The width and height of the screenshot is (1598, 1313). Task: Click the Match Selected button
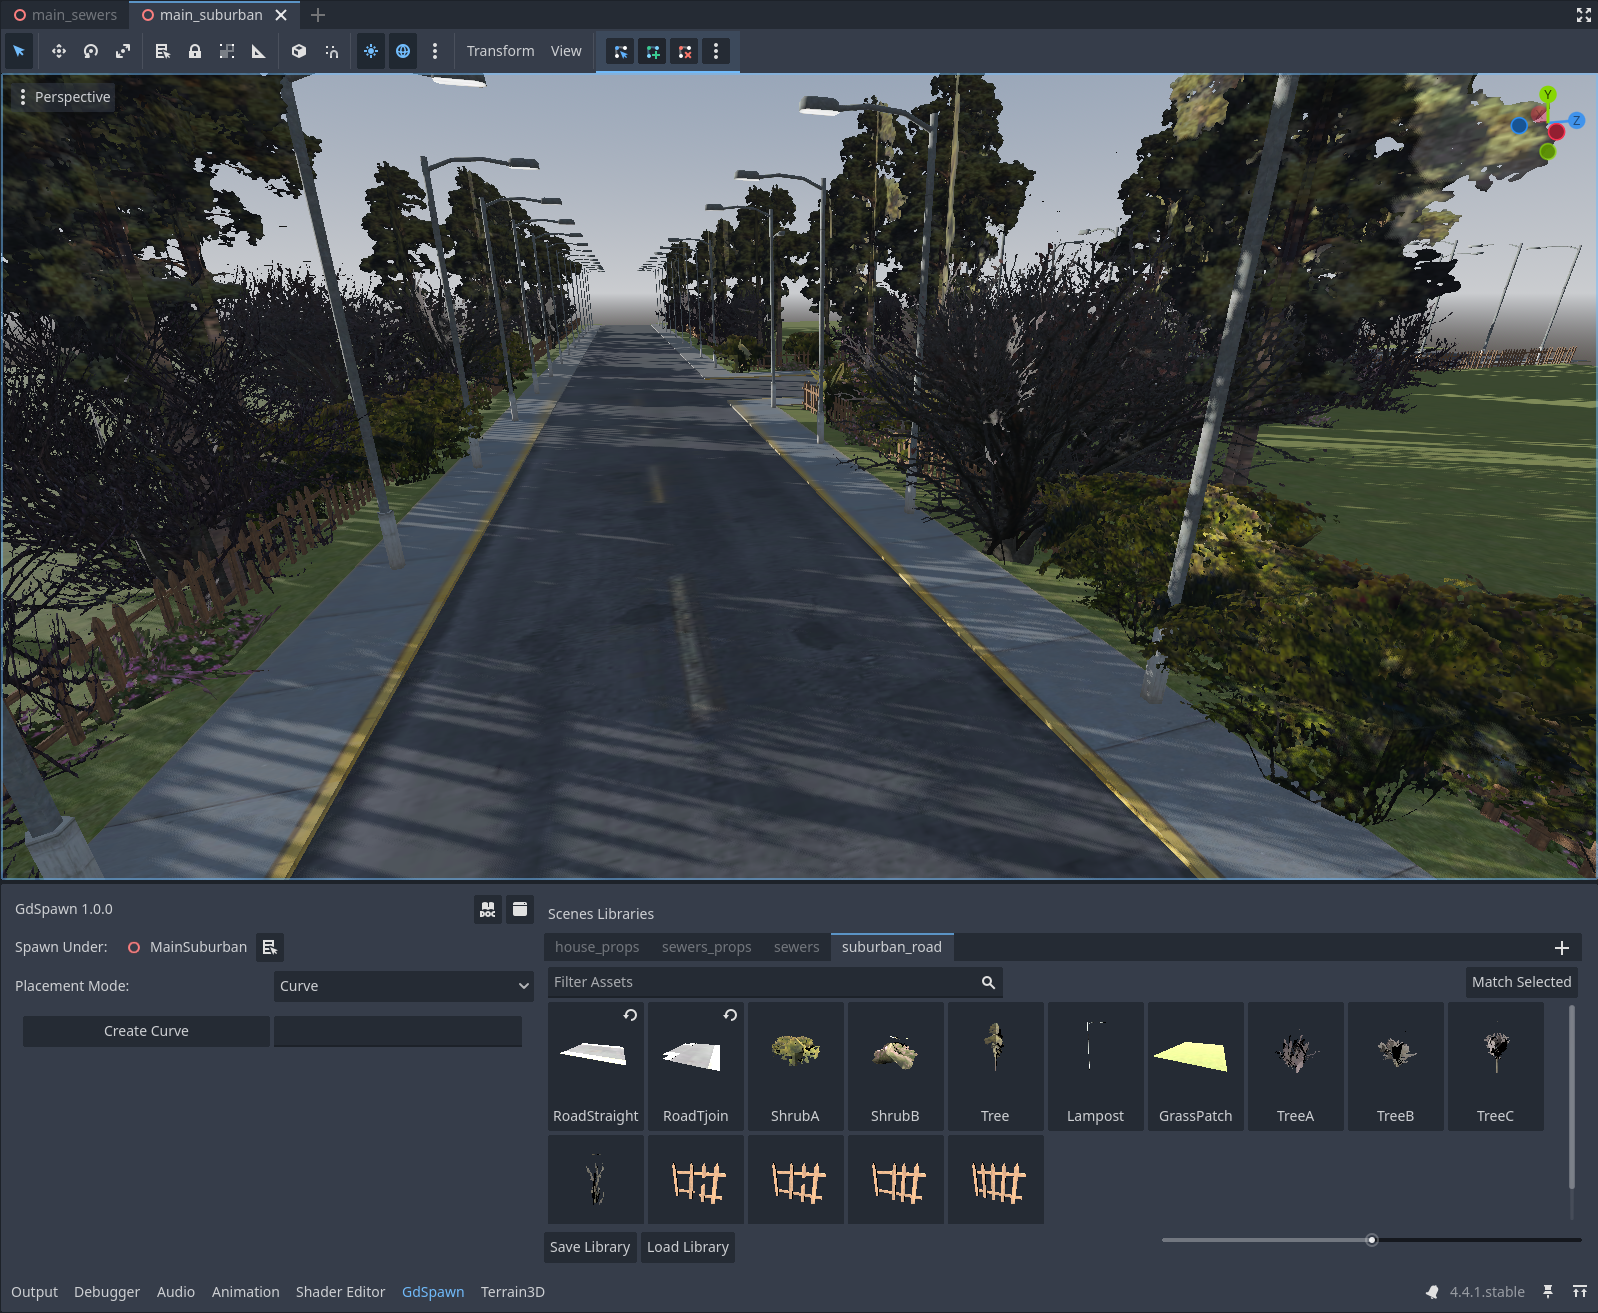[1522, 982]
